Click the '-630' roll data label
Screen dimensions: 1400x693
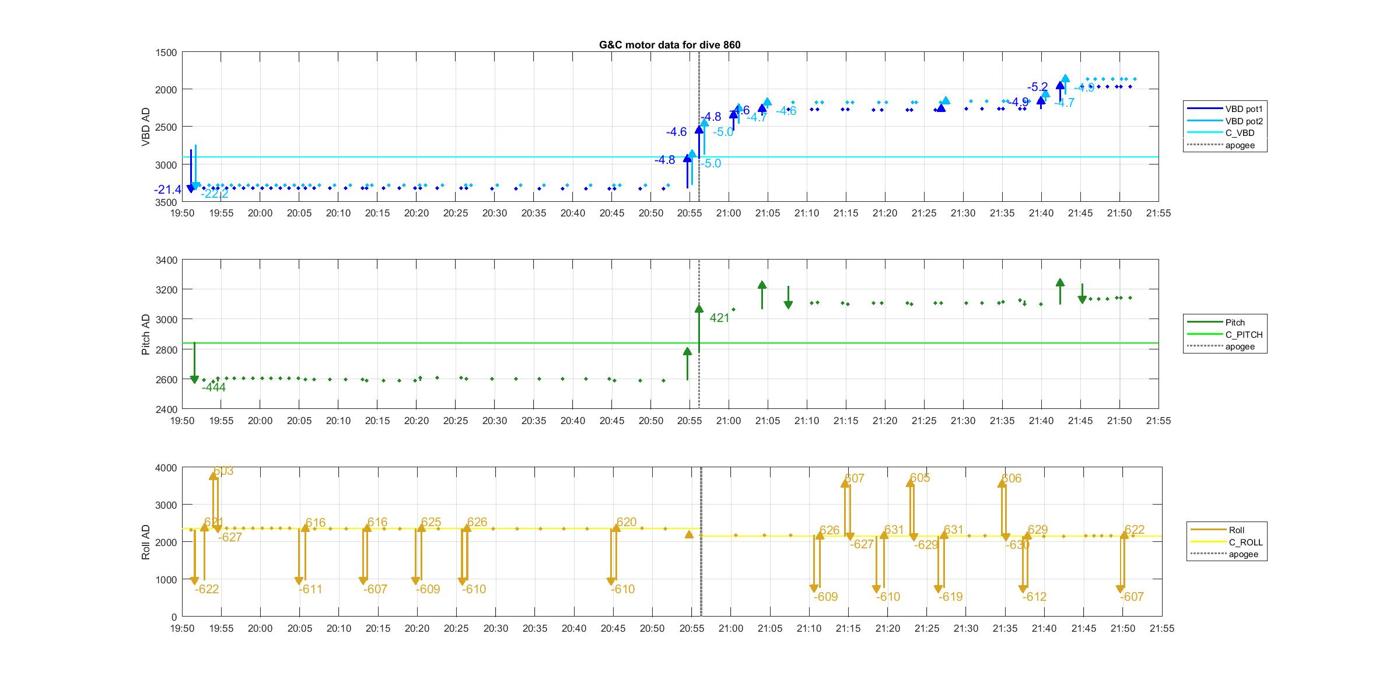tap(1017, 545)
